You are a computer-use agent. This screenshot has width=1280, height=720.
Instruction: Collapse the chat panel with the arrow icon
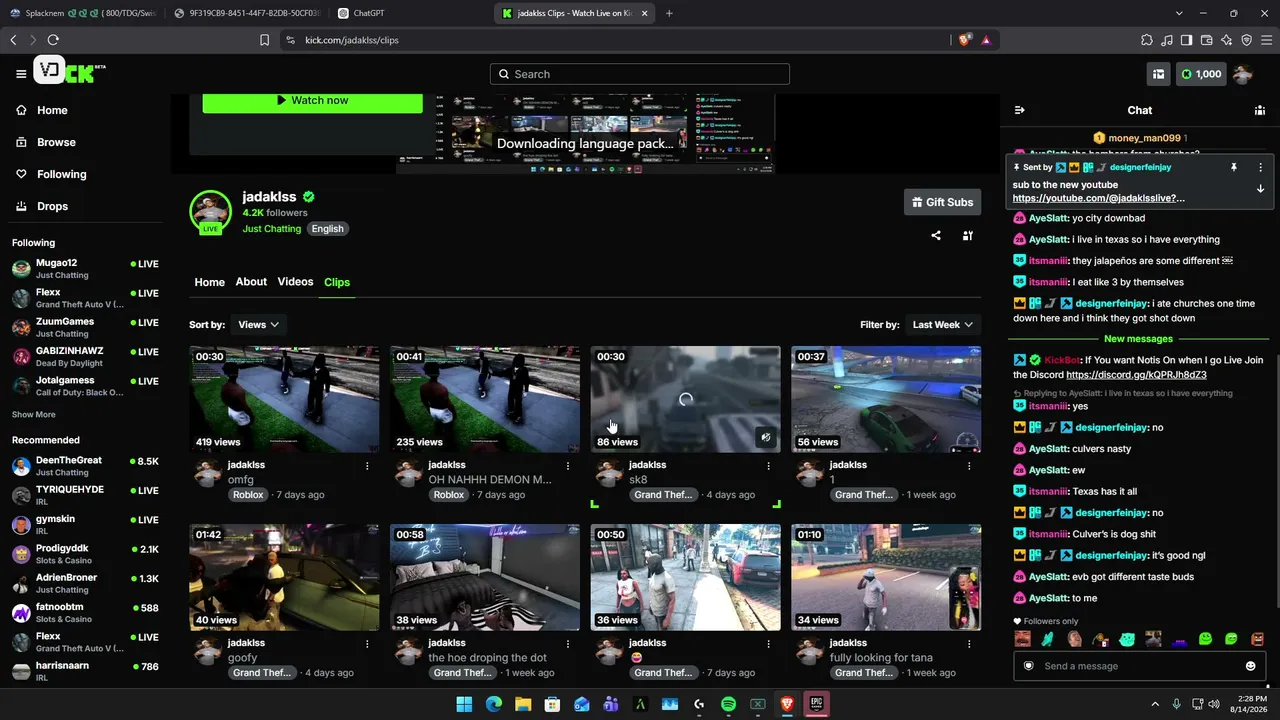pyautogui.click(x=1019, y=110)
